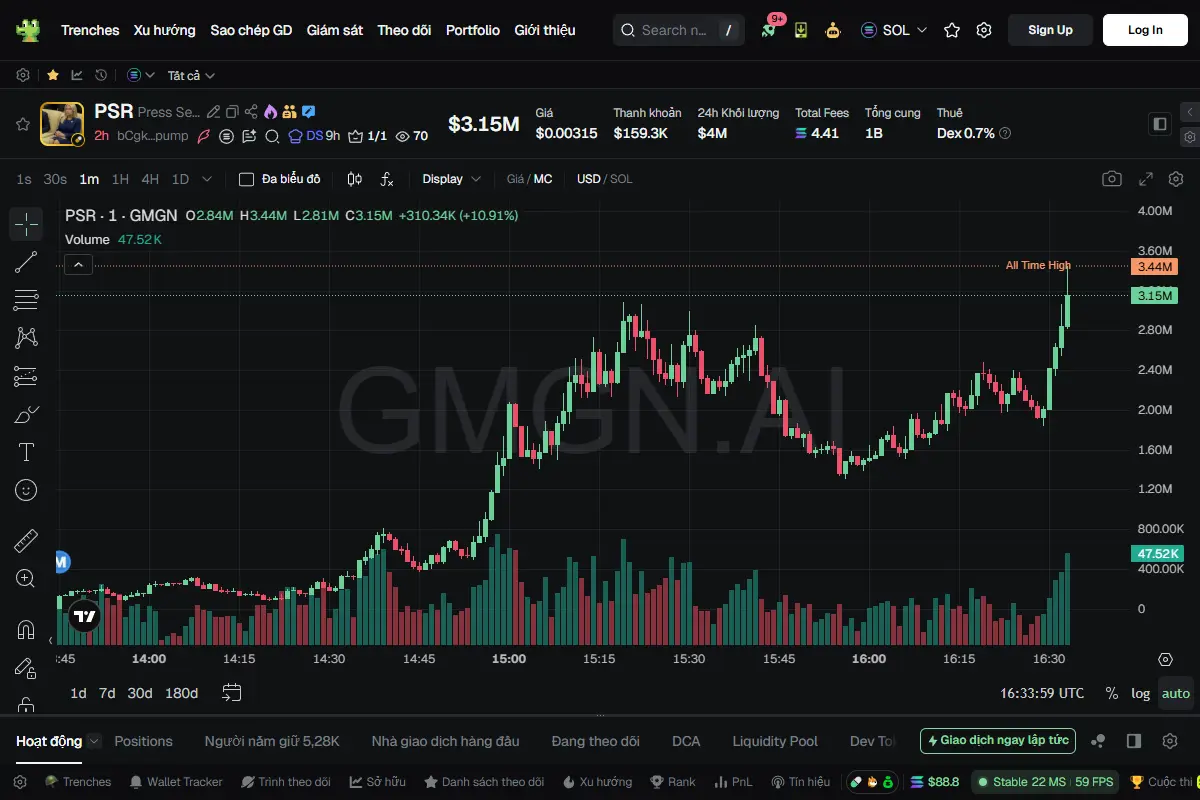
Task: Expand more timeframe options chevron
Action: (207, 179)
